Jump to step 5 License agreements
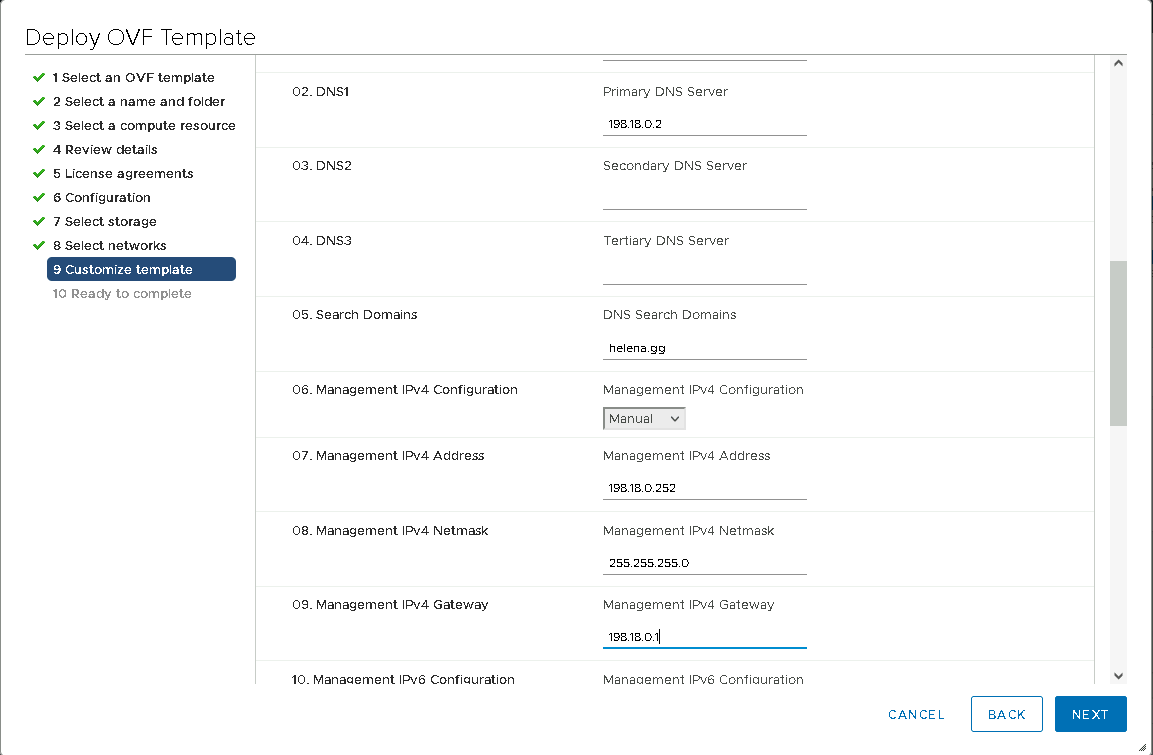 pos(122,173)
